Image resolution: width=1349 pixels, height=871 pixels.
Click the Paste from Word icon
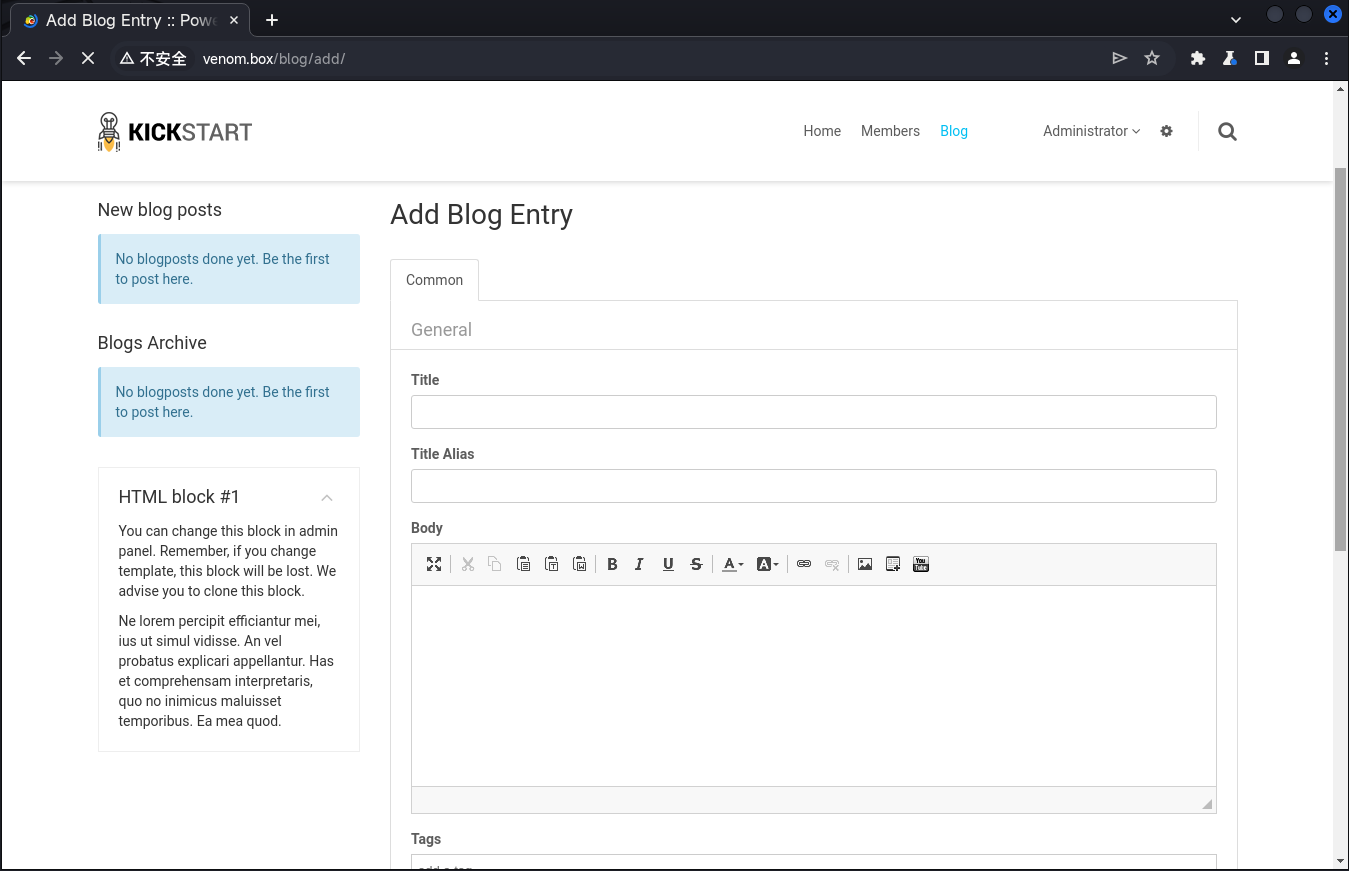coord(579,564)
